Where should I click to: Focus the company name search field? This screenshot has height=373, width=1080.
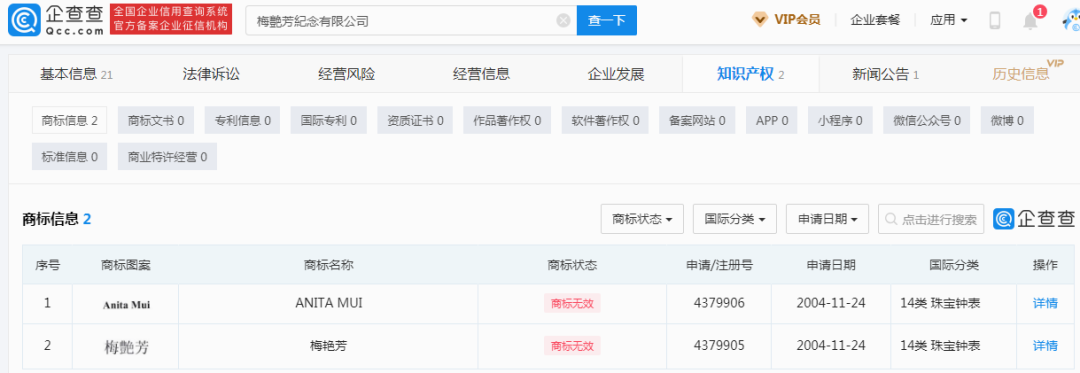411,21
